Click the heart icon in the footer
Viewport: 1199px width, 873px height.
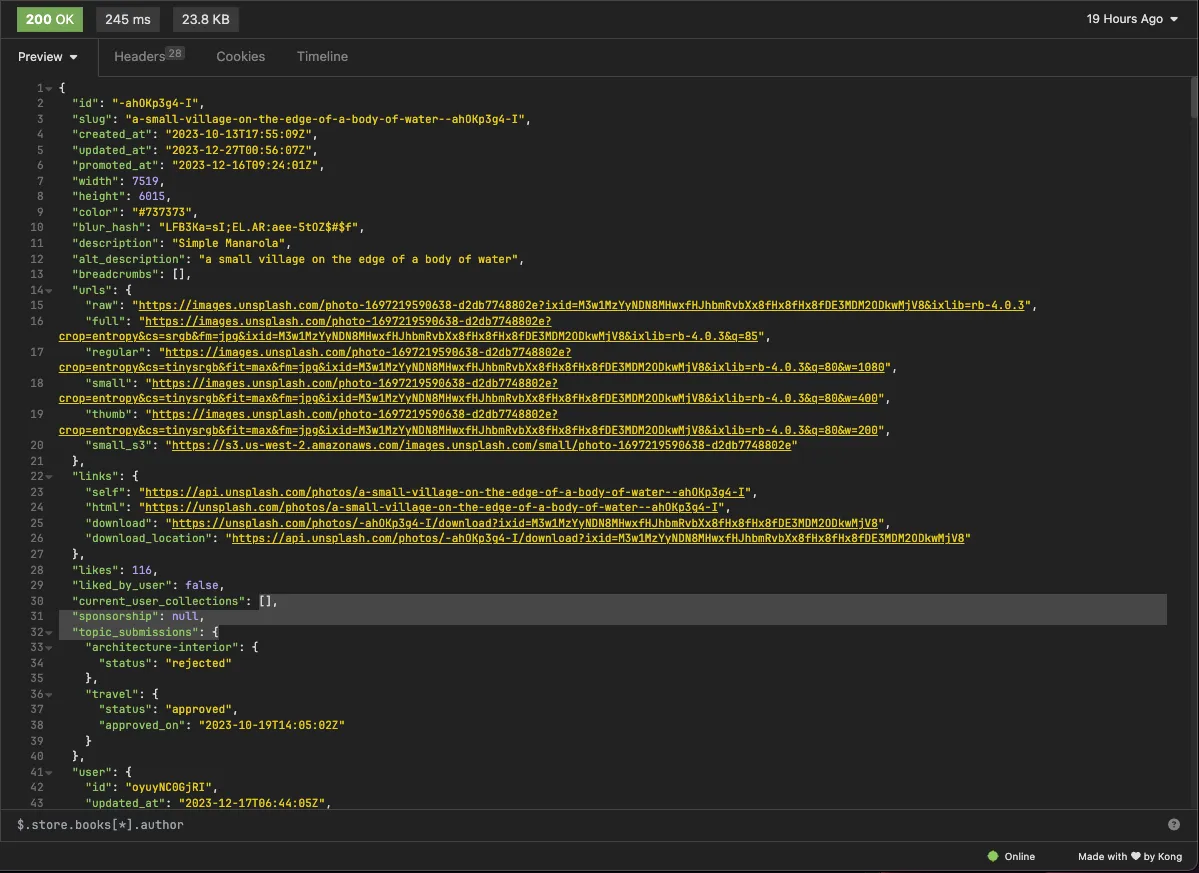tap(1136, 856)
